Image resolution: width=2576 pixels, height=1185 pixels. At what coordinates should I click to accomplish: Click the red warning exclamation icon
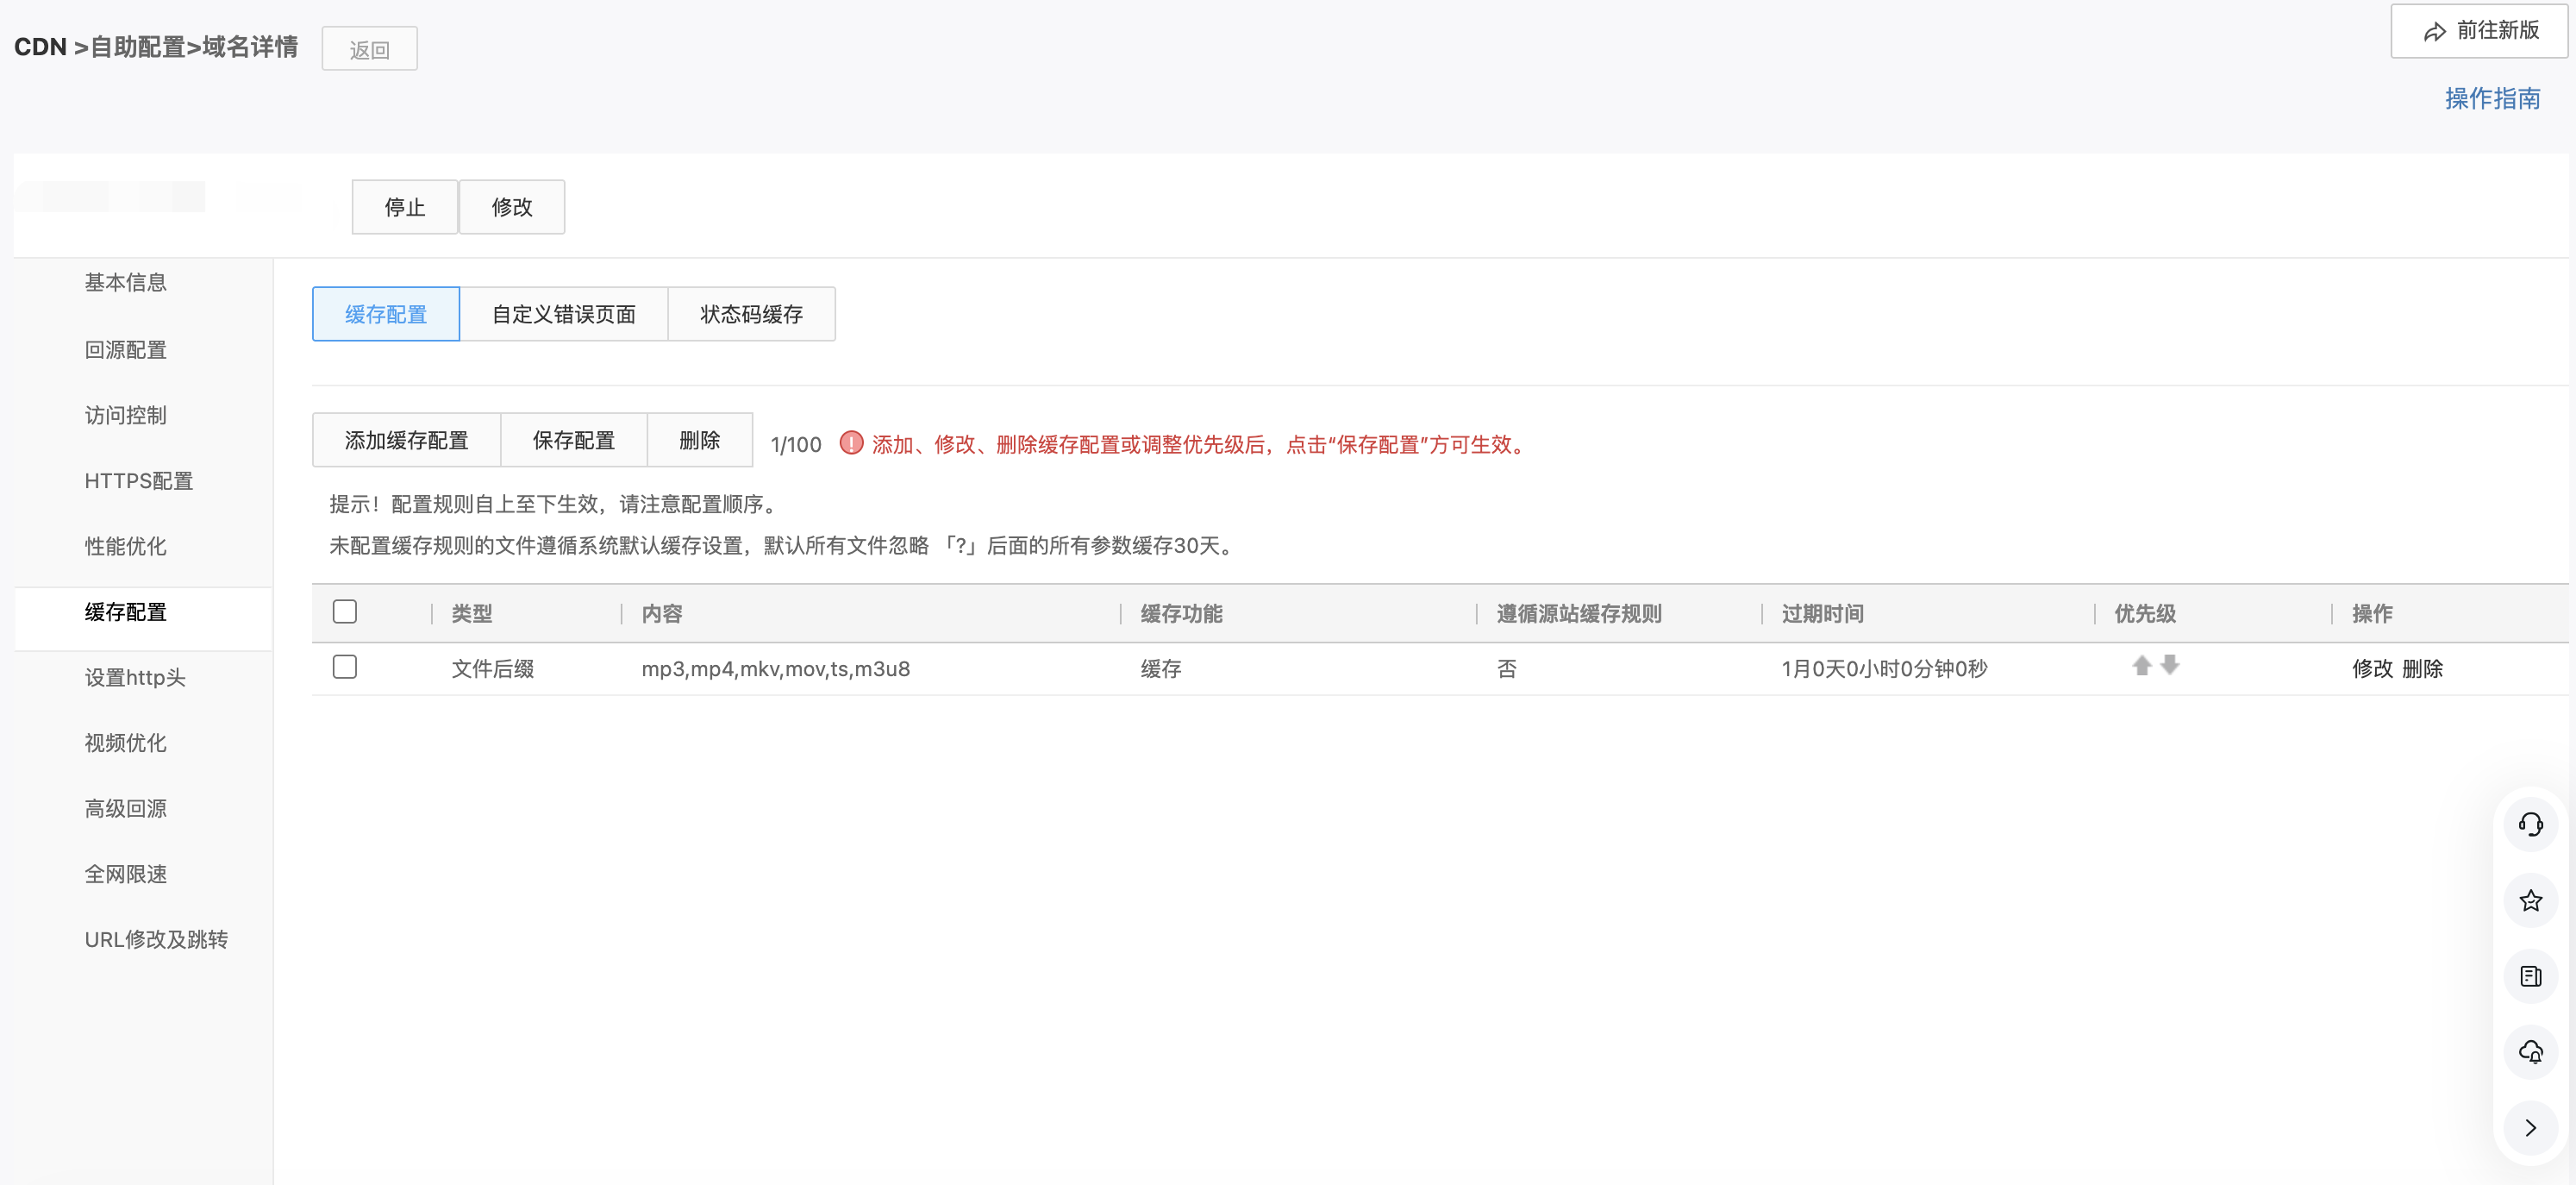tap(851, 443)
